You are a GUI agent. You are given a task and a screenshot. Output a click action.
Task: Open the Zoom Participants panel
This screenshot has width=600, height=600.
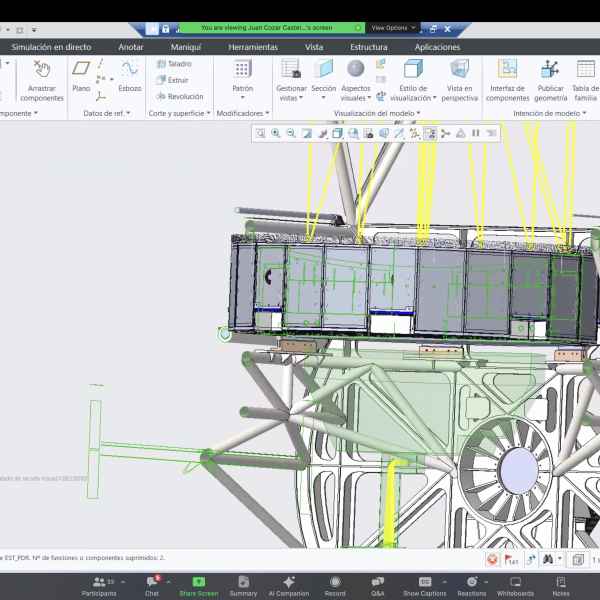98,585
